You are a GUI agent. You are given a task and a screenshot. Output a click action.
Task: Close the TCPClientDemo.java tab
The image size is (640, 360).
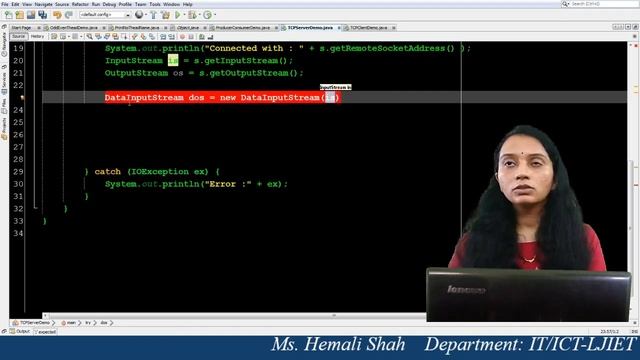394,28
